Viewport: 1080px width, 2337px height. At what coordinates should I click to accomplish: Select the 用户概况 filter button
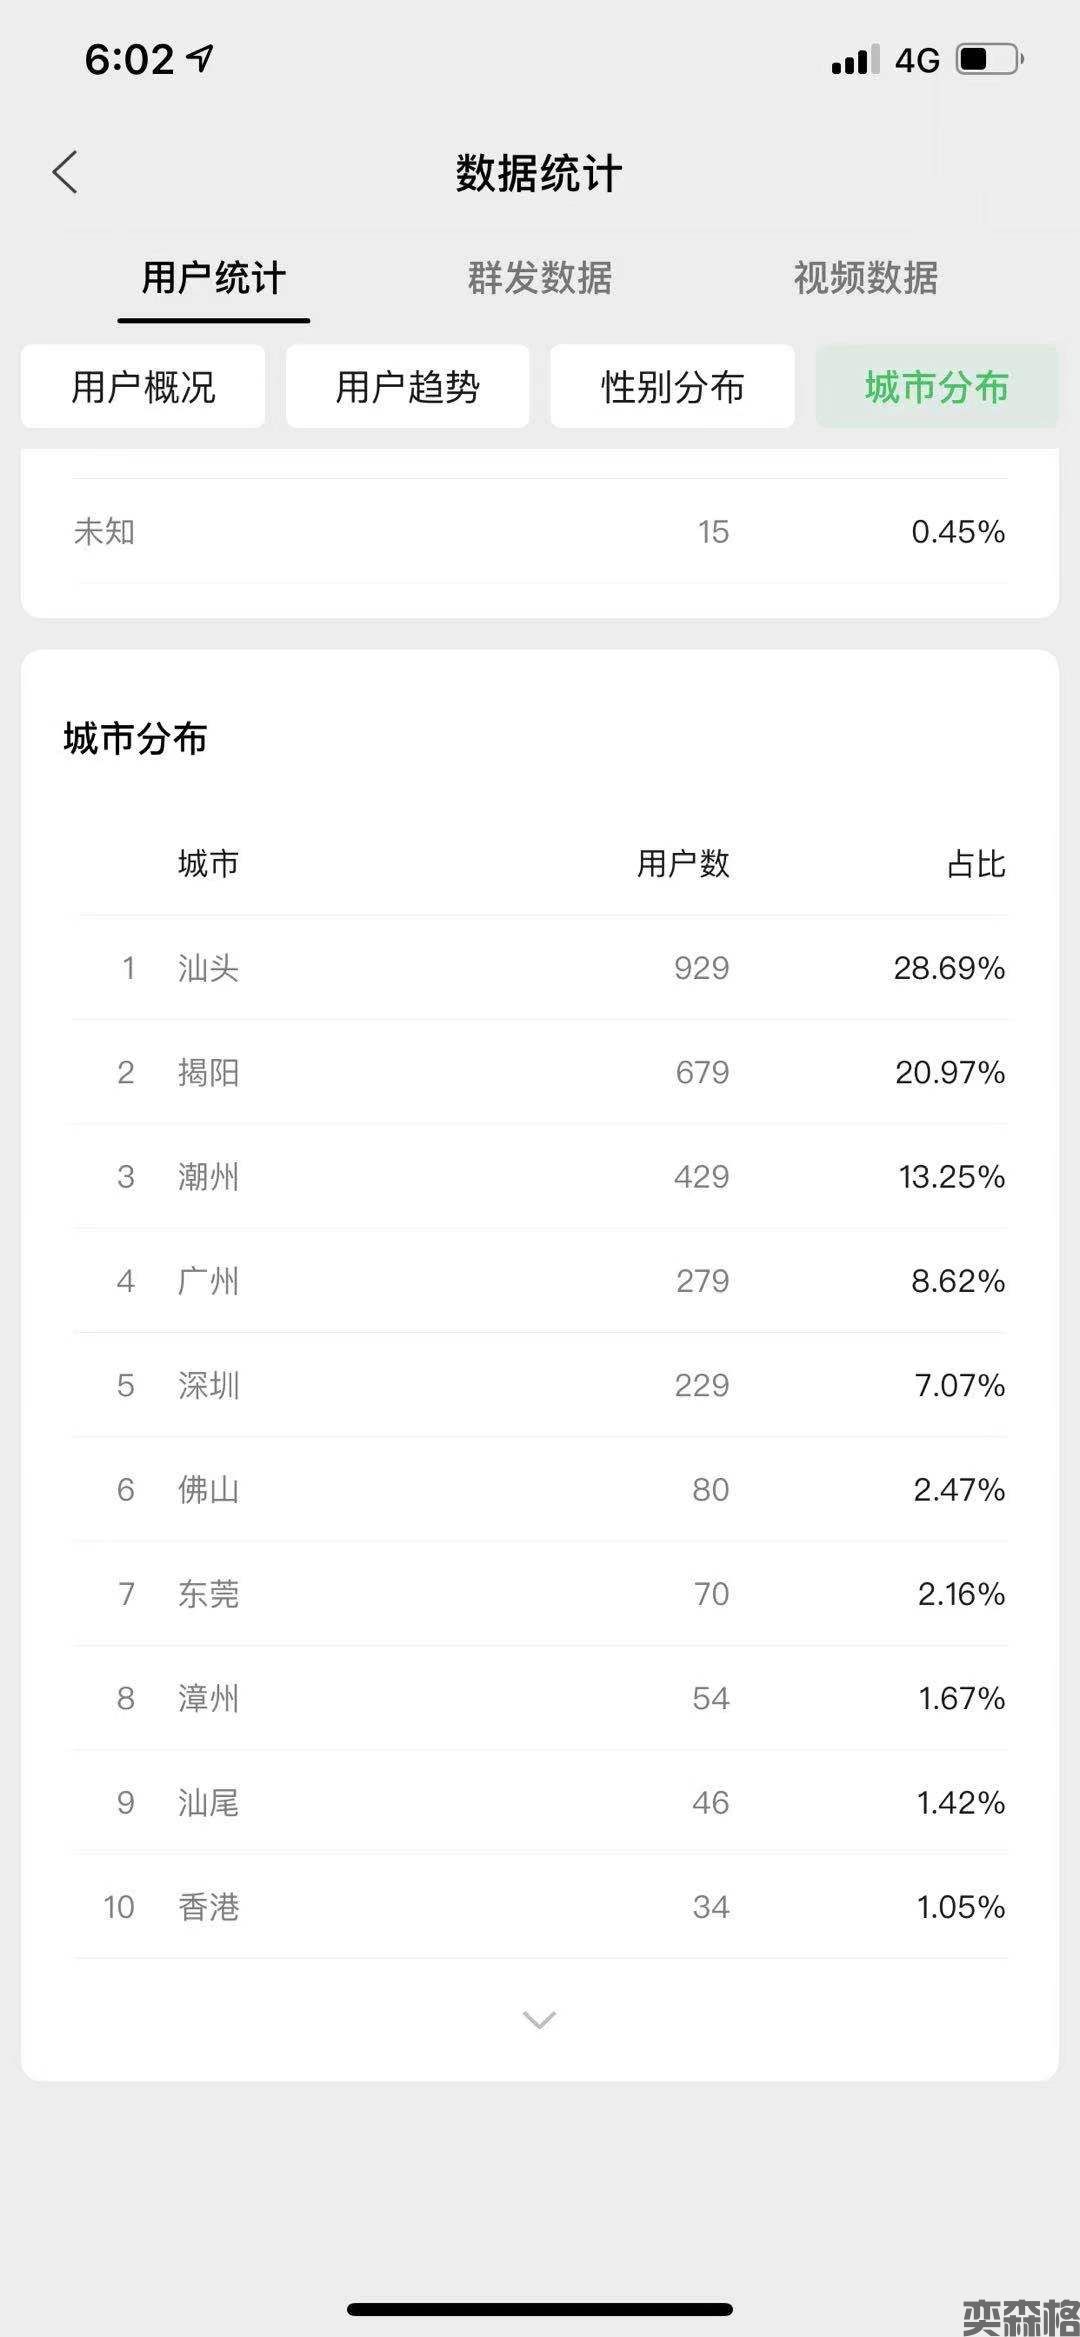pyautogui.click(x=143, y=387)
